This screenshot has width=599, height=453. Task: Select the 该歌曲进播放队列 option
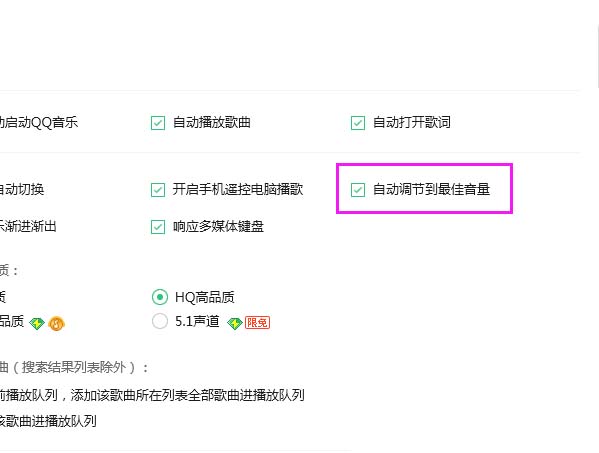click(48, 421)
